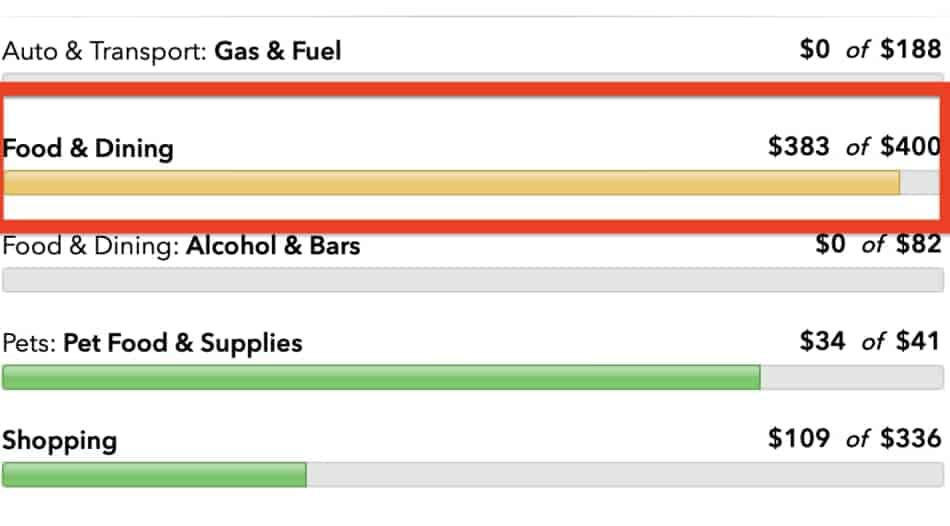Click the $109 of $336 amount

854,438
